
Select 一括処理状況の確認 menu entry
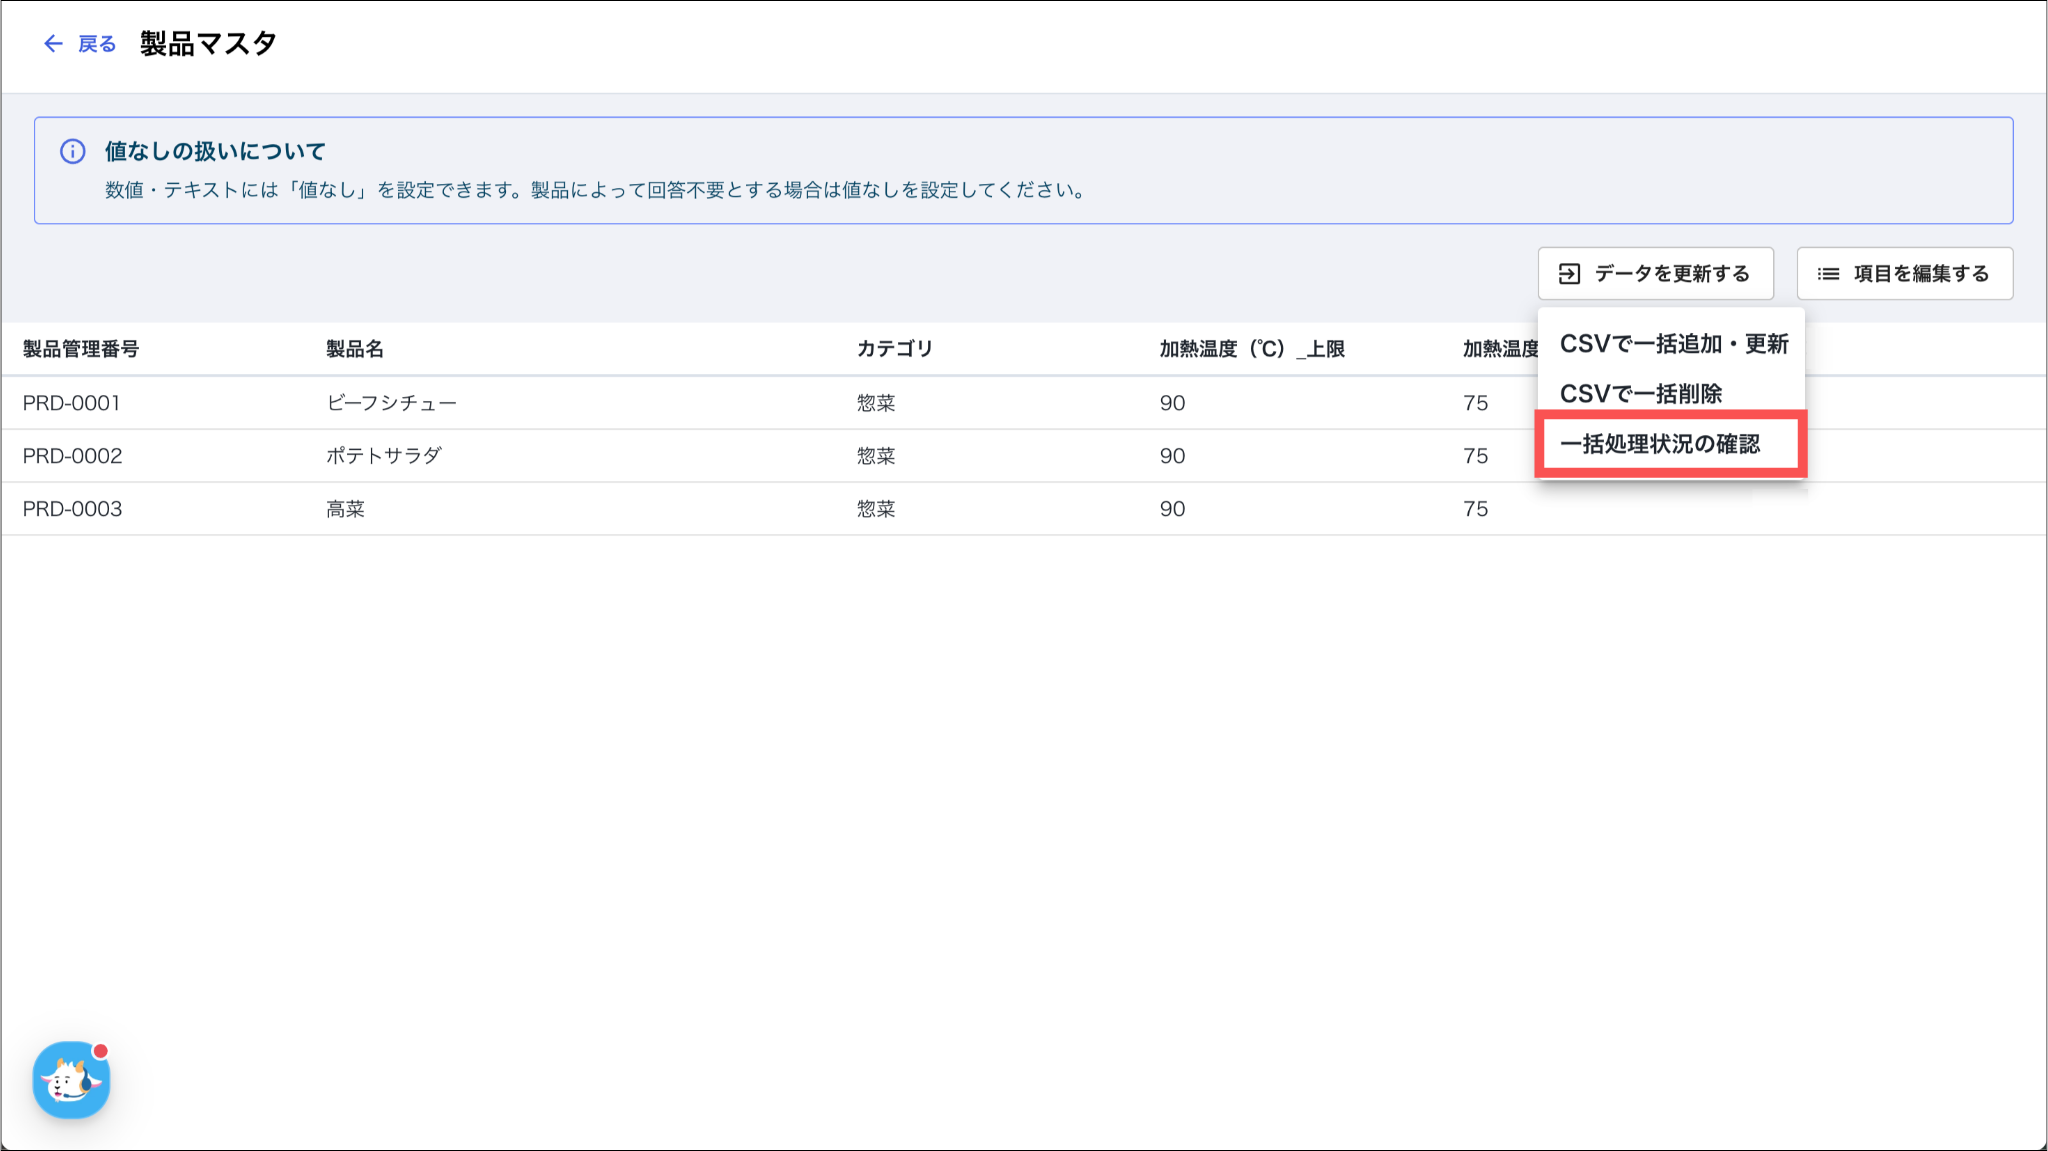tap(1660, 444)
